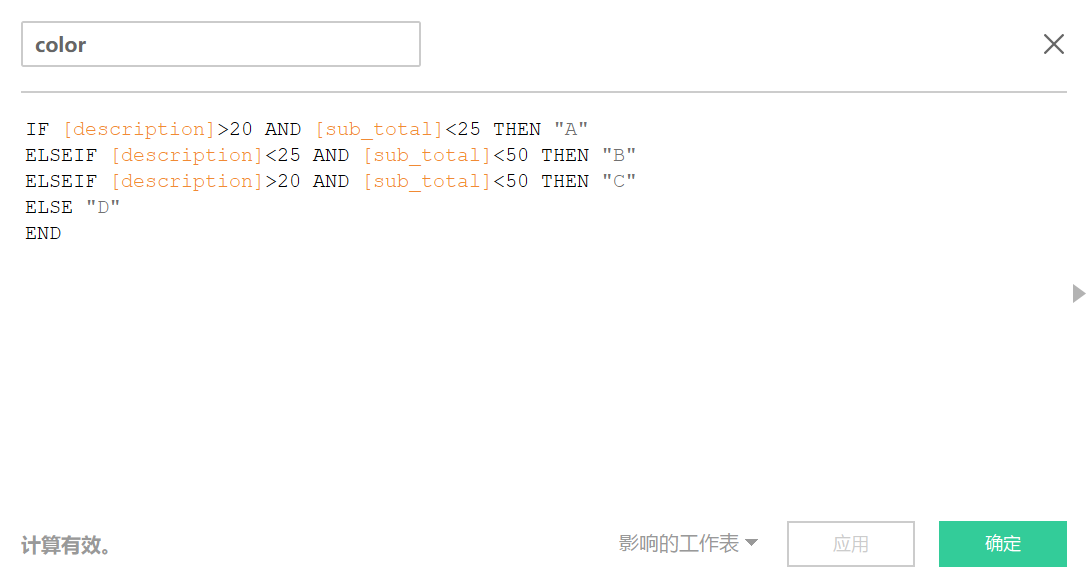Click [description] in the second line
Screen dimensions: 1090x582
click(x=187, y=155)
